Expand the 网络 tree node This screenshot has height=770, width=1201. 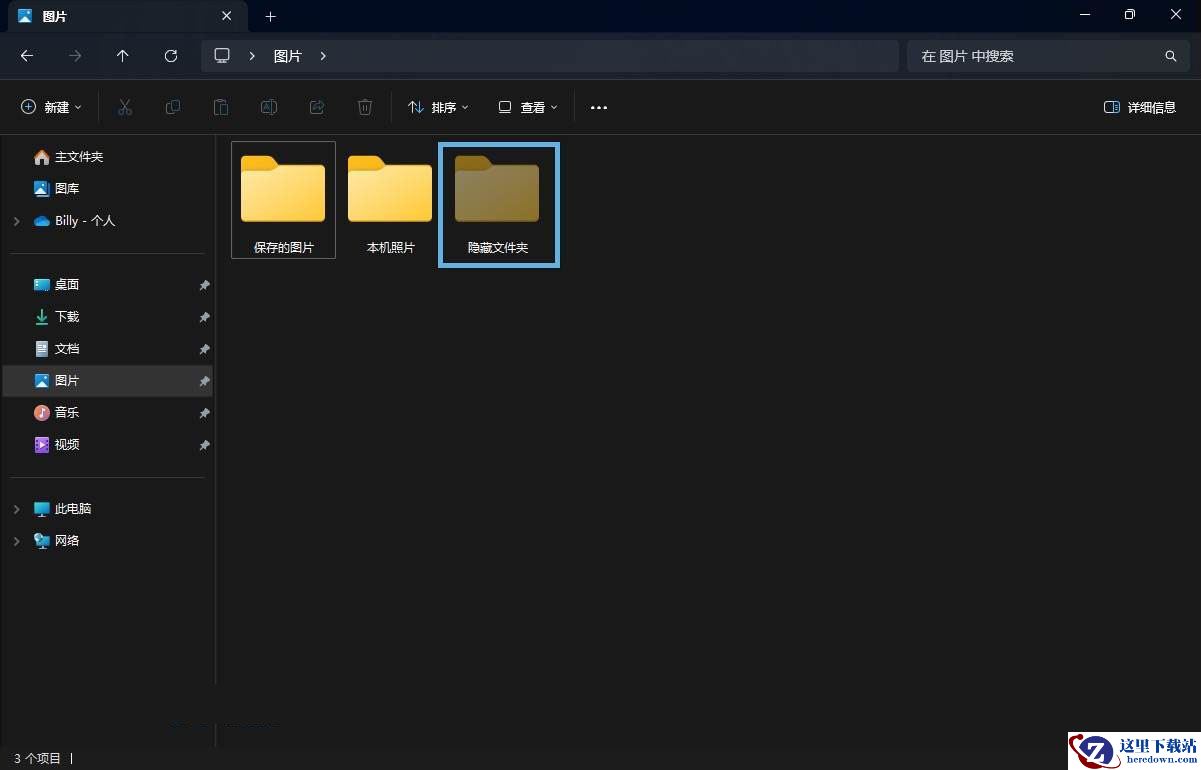click(16, 541)
